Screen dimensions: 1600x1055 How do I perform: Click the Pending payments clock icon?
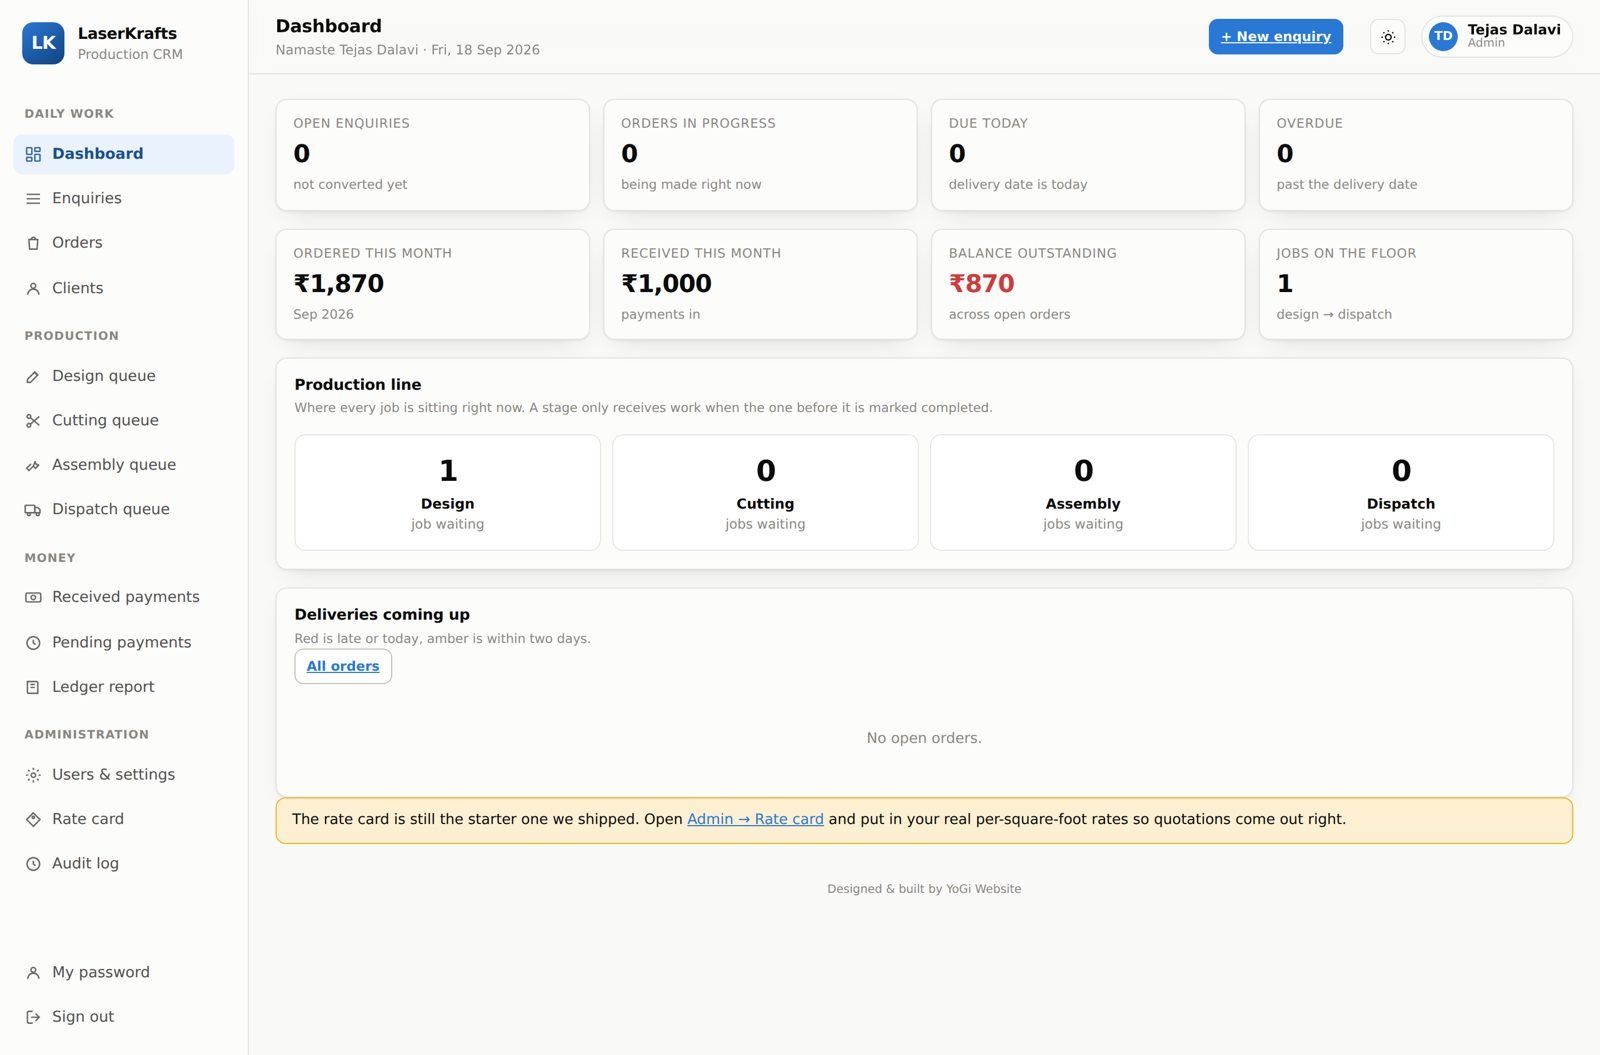[33, 643]
